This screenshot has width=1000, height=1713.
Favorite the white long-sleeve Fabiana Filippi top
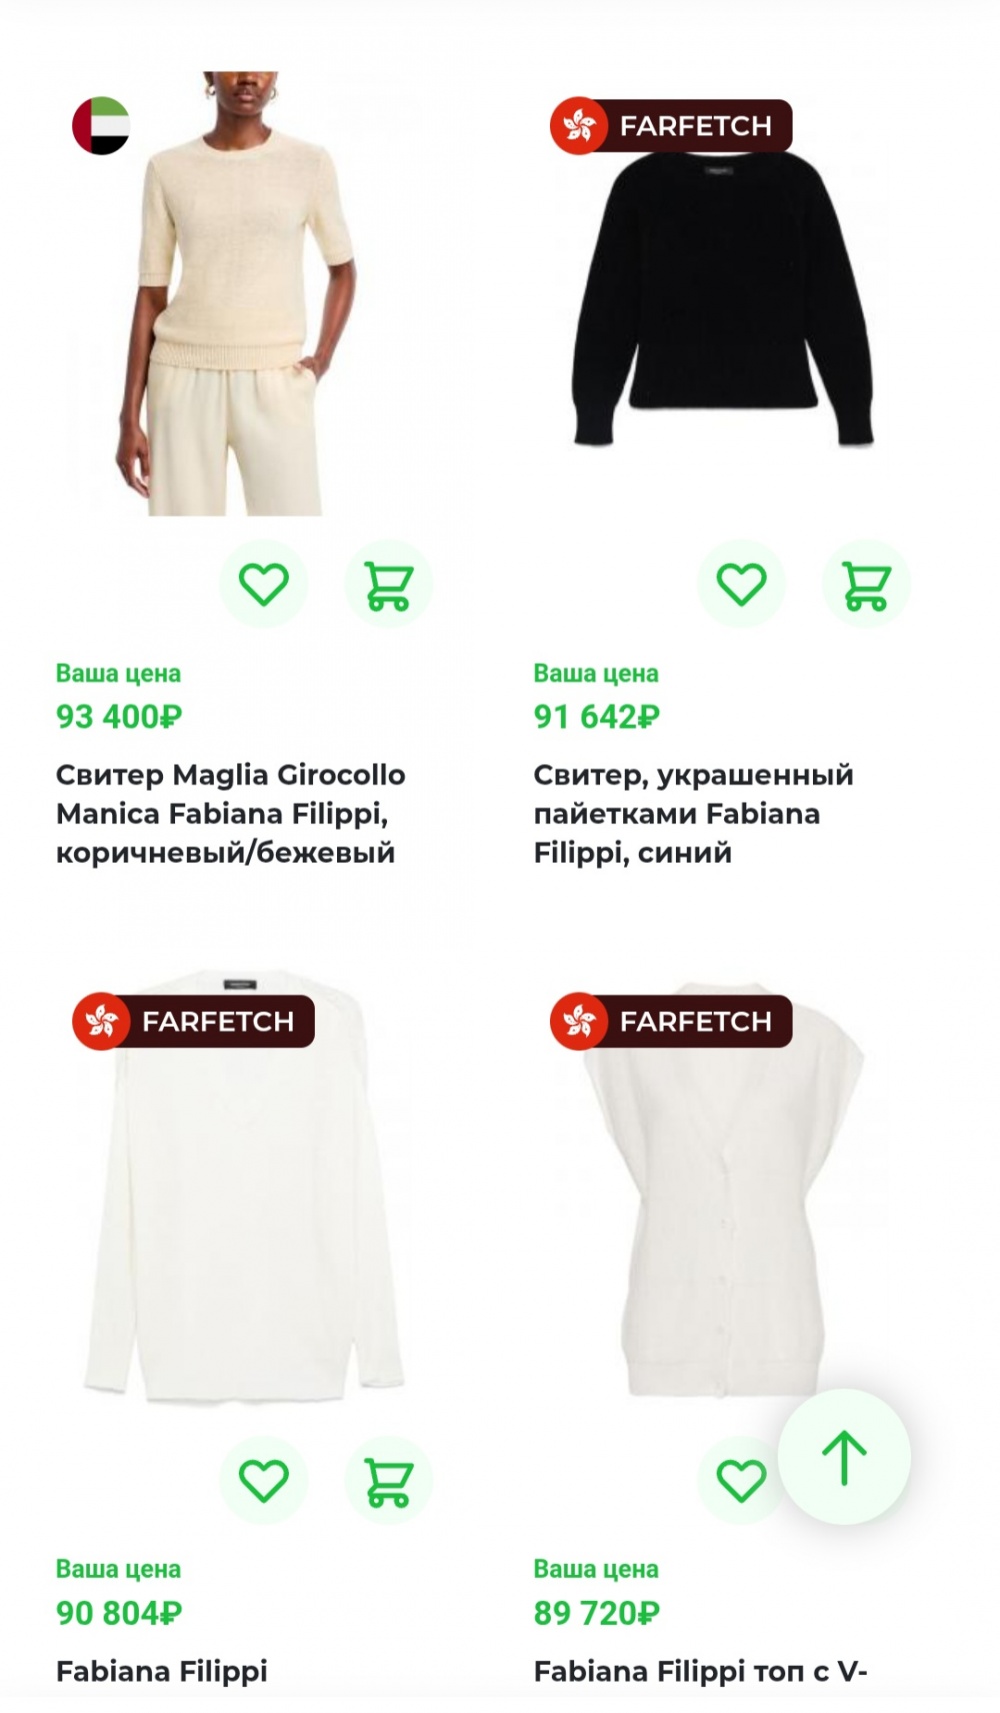[264, 1480]
